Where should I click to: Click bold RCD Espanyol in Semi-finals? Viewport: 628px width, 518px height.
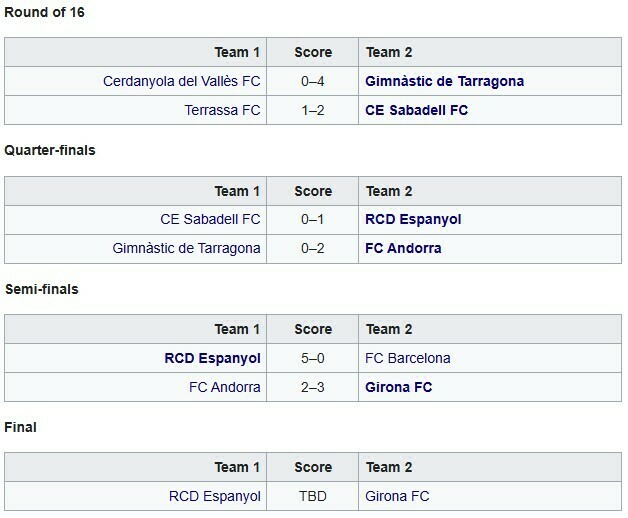(213, 358)
